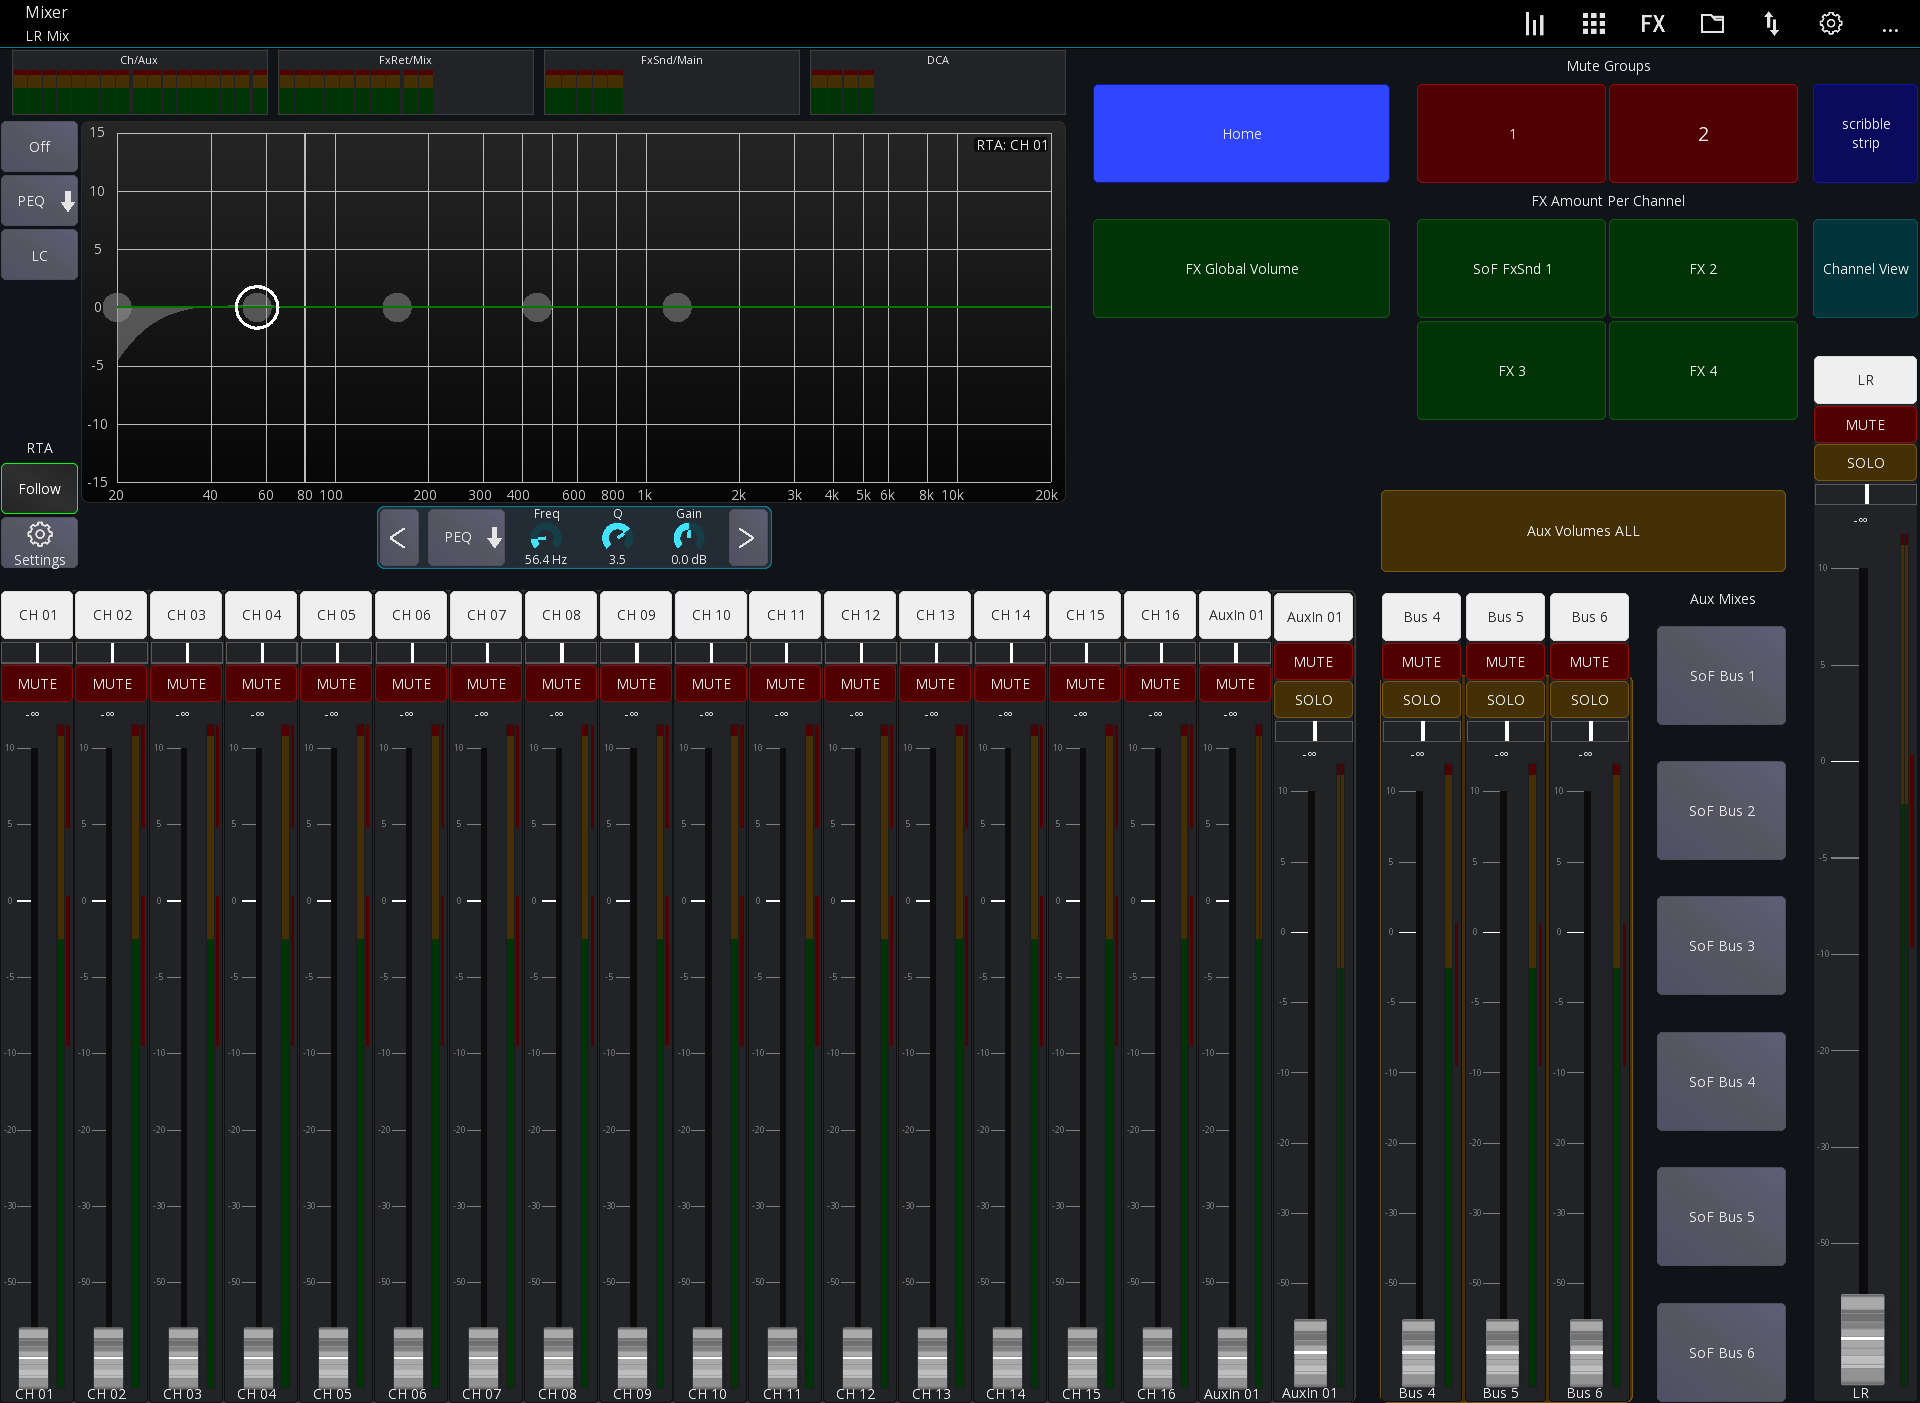The width and height of the screenshot is (1920, 1403).
Task: Switch to Channel View
Action: point(1864,268)
